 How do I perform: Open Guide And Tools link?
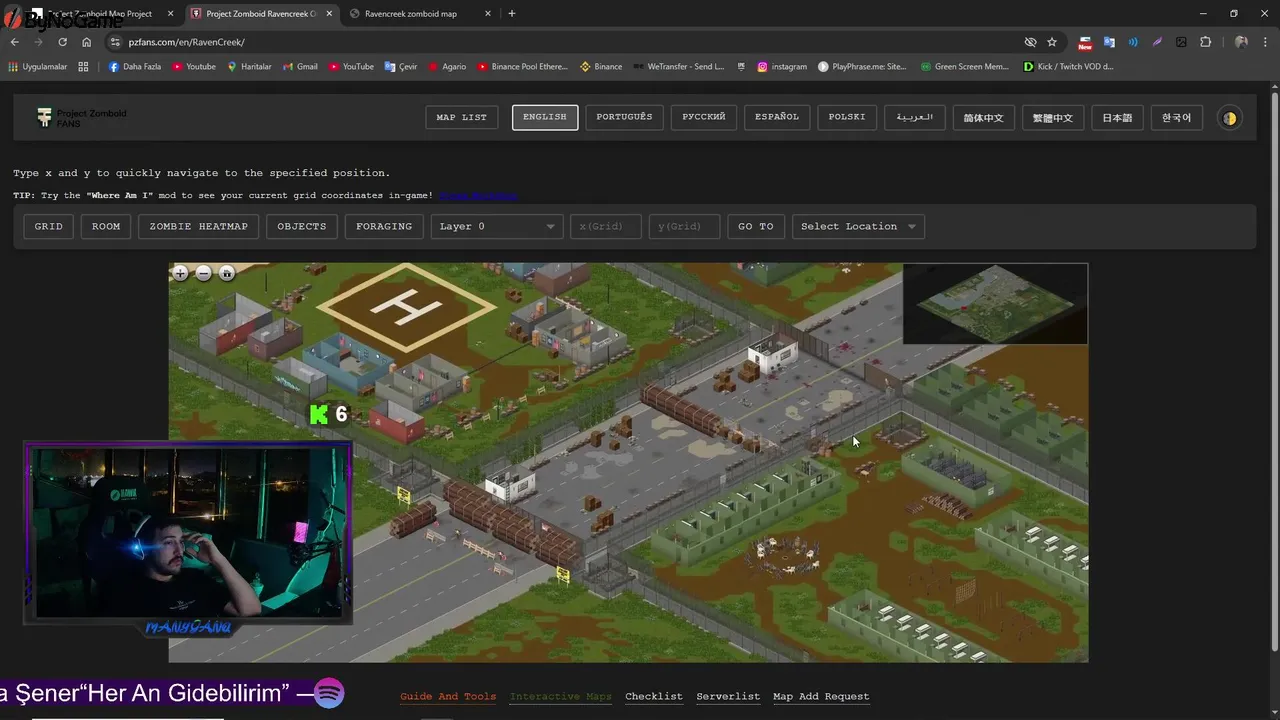[448, 697]
